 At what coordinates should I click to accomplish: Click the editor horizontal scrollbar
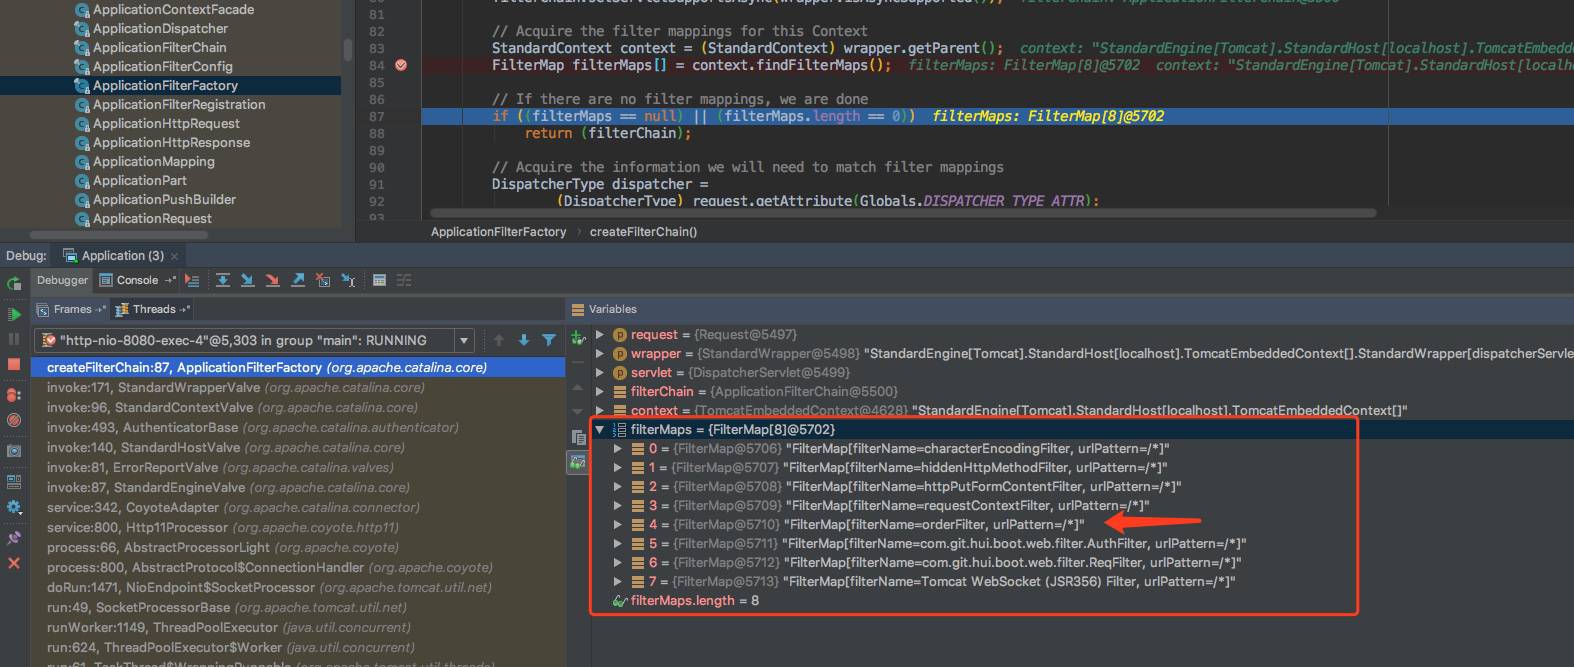(900, 213)
